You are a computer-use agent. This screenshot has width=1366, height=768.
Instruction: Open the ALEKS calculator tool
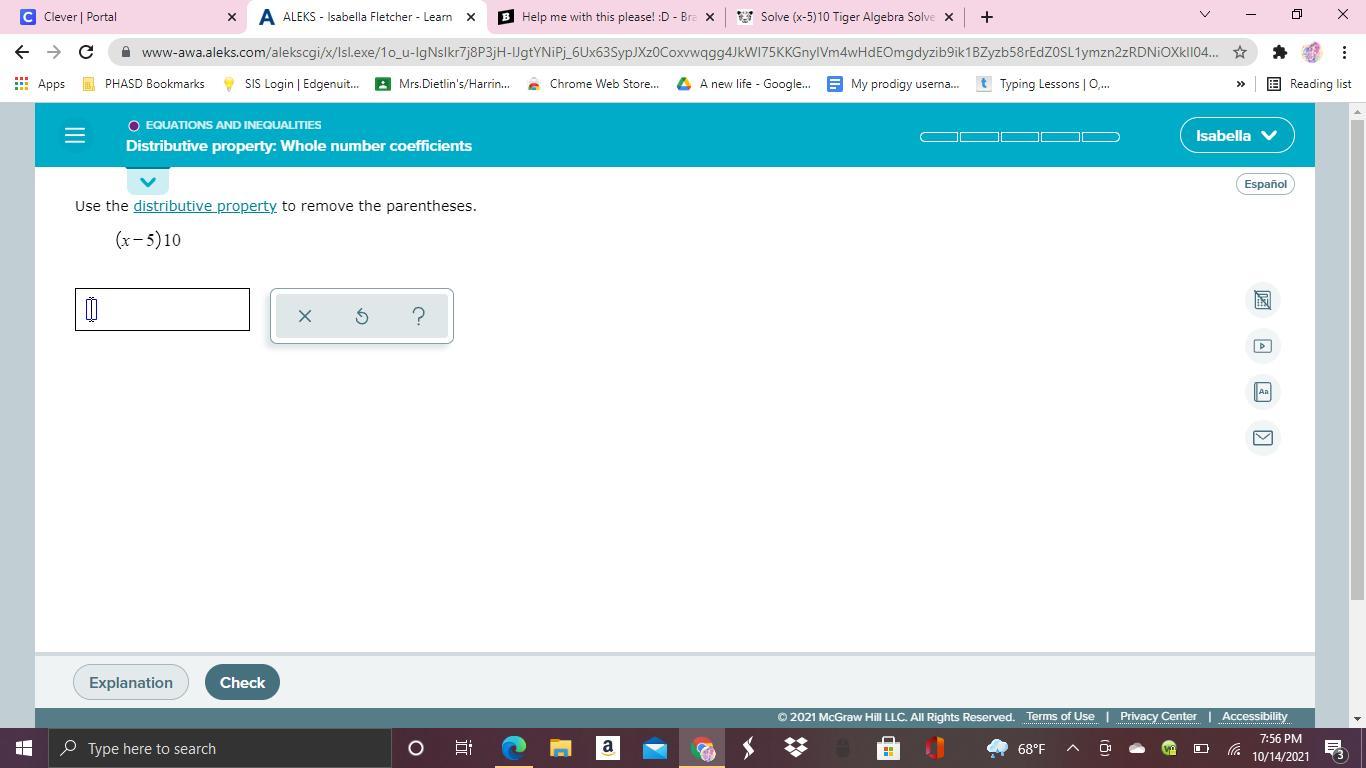click(1262, 300)
